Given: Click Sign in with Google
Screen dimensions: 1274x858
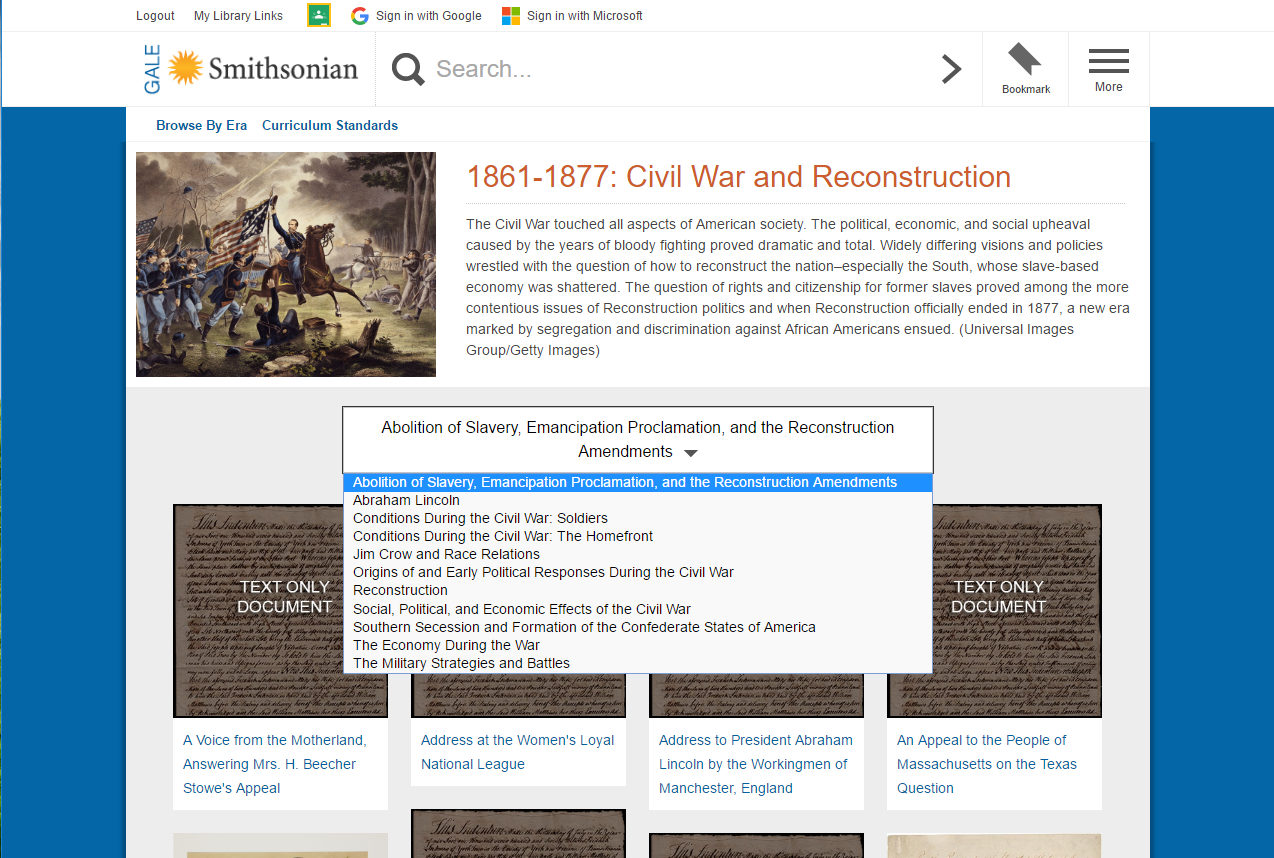Looking at the screenshot, I should click(x=428, y=16).
